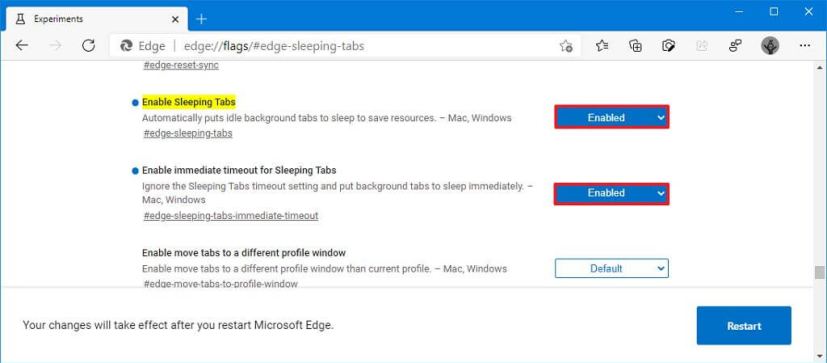Minimize the Edge window
The image size is (827, 363).
pos(738,12)
